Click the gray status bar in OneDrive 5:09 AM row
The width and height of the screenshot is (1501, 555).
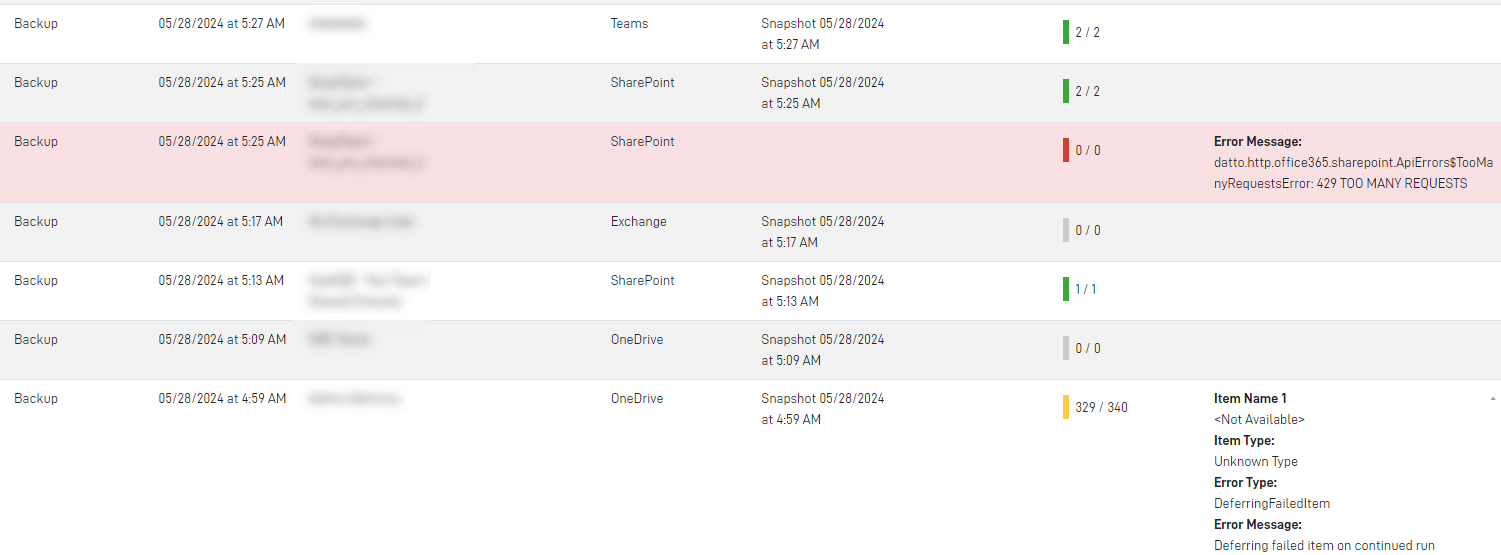[1066, 348]
